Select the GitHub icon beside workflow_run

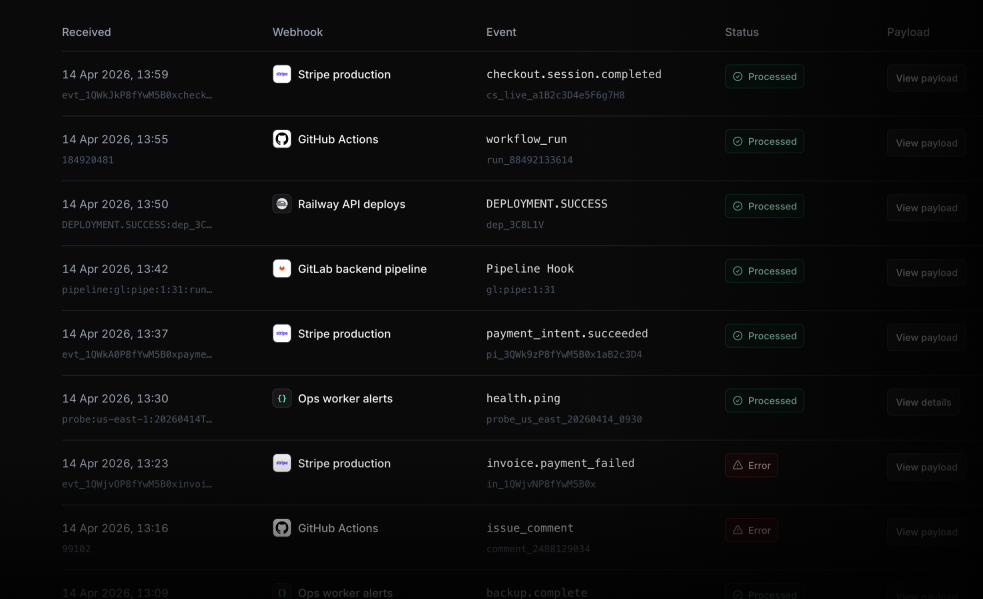tap(281, 139)
